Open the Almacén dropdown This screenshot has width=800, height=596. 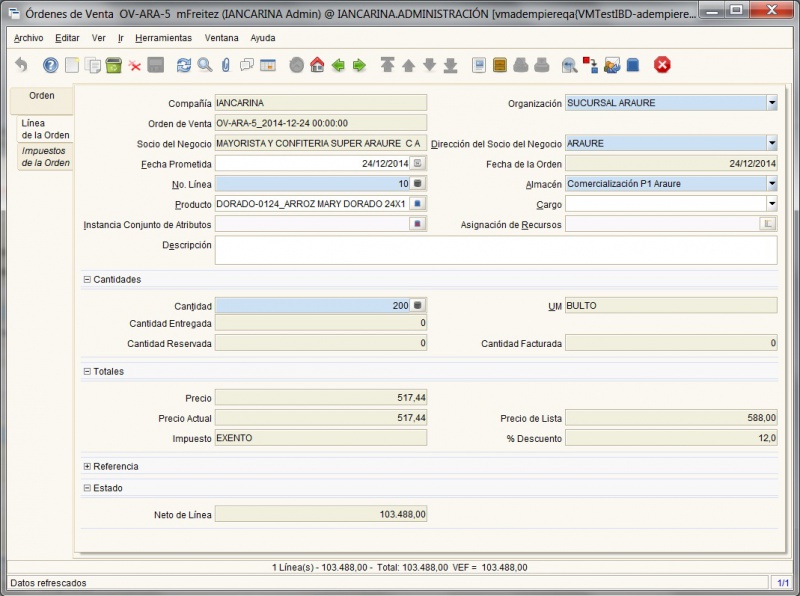coord(772,184)
